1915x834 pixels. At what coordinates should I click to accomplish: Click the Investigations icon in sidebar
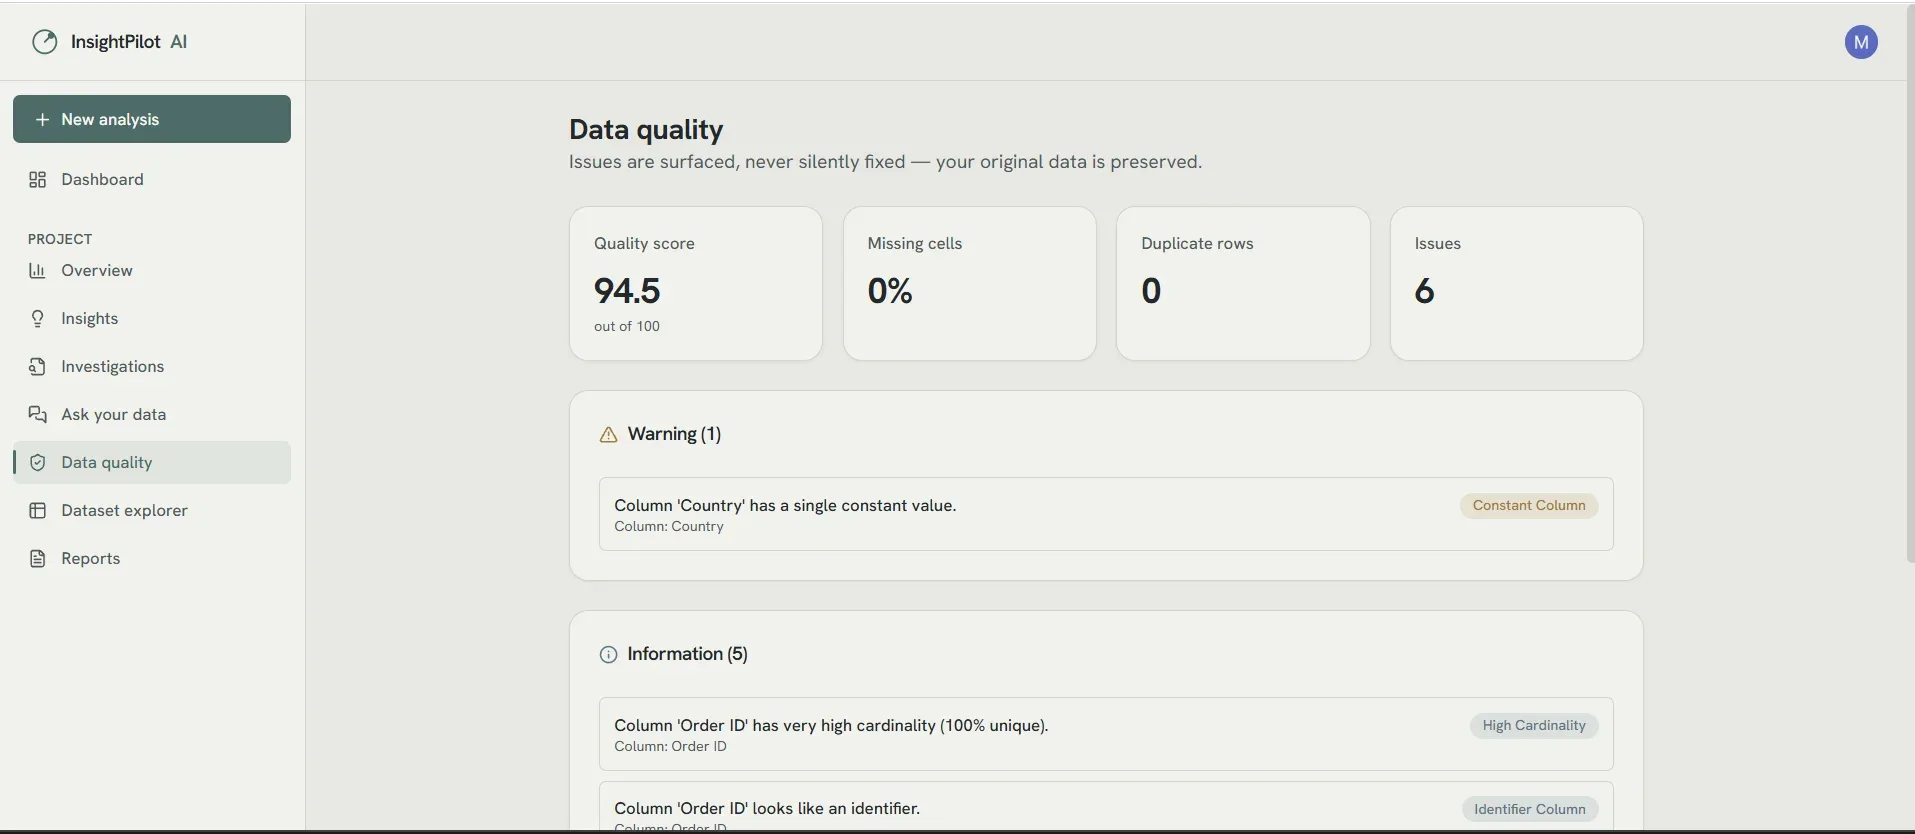(38, 367)
